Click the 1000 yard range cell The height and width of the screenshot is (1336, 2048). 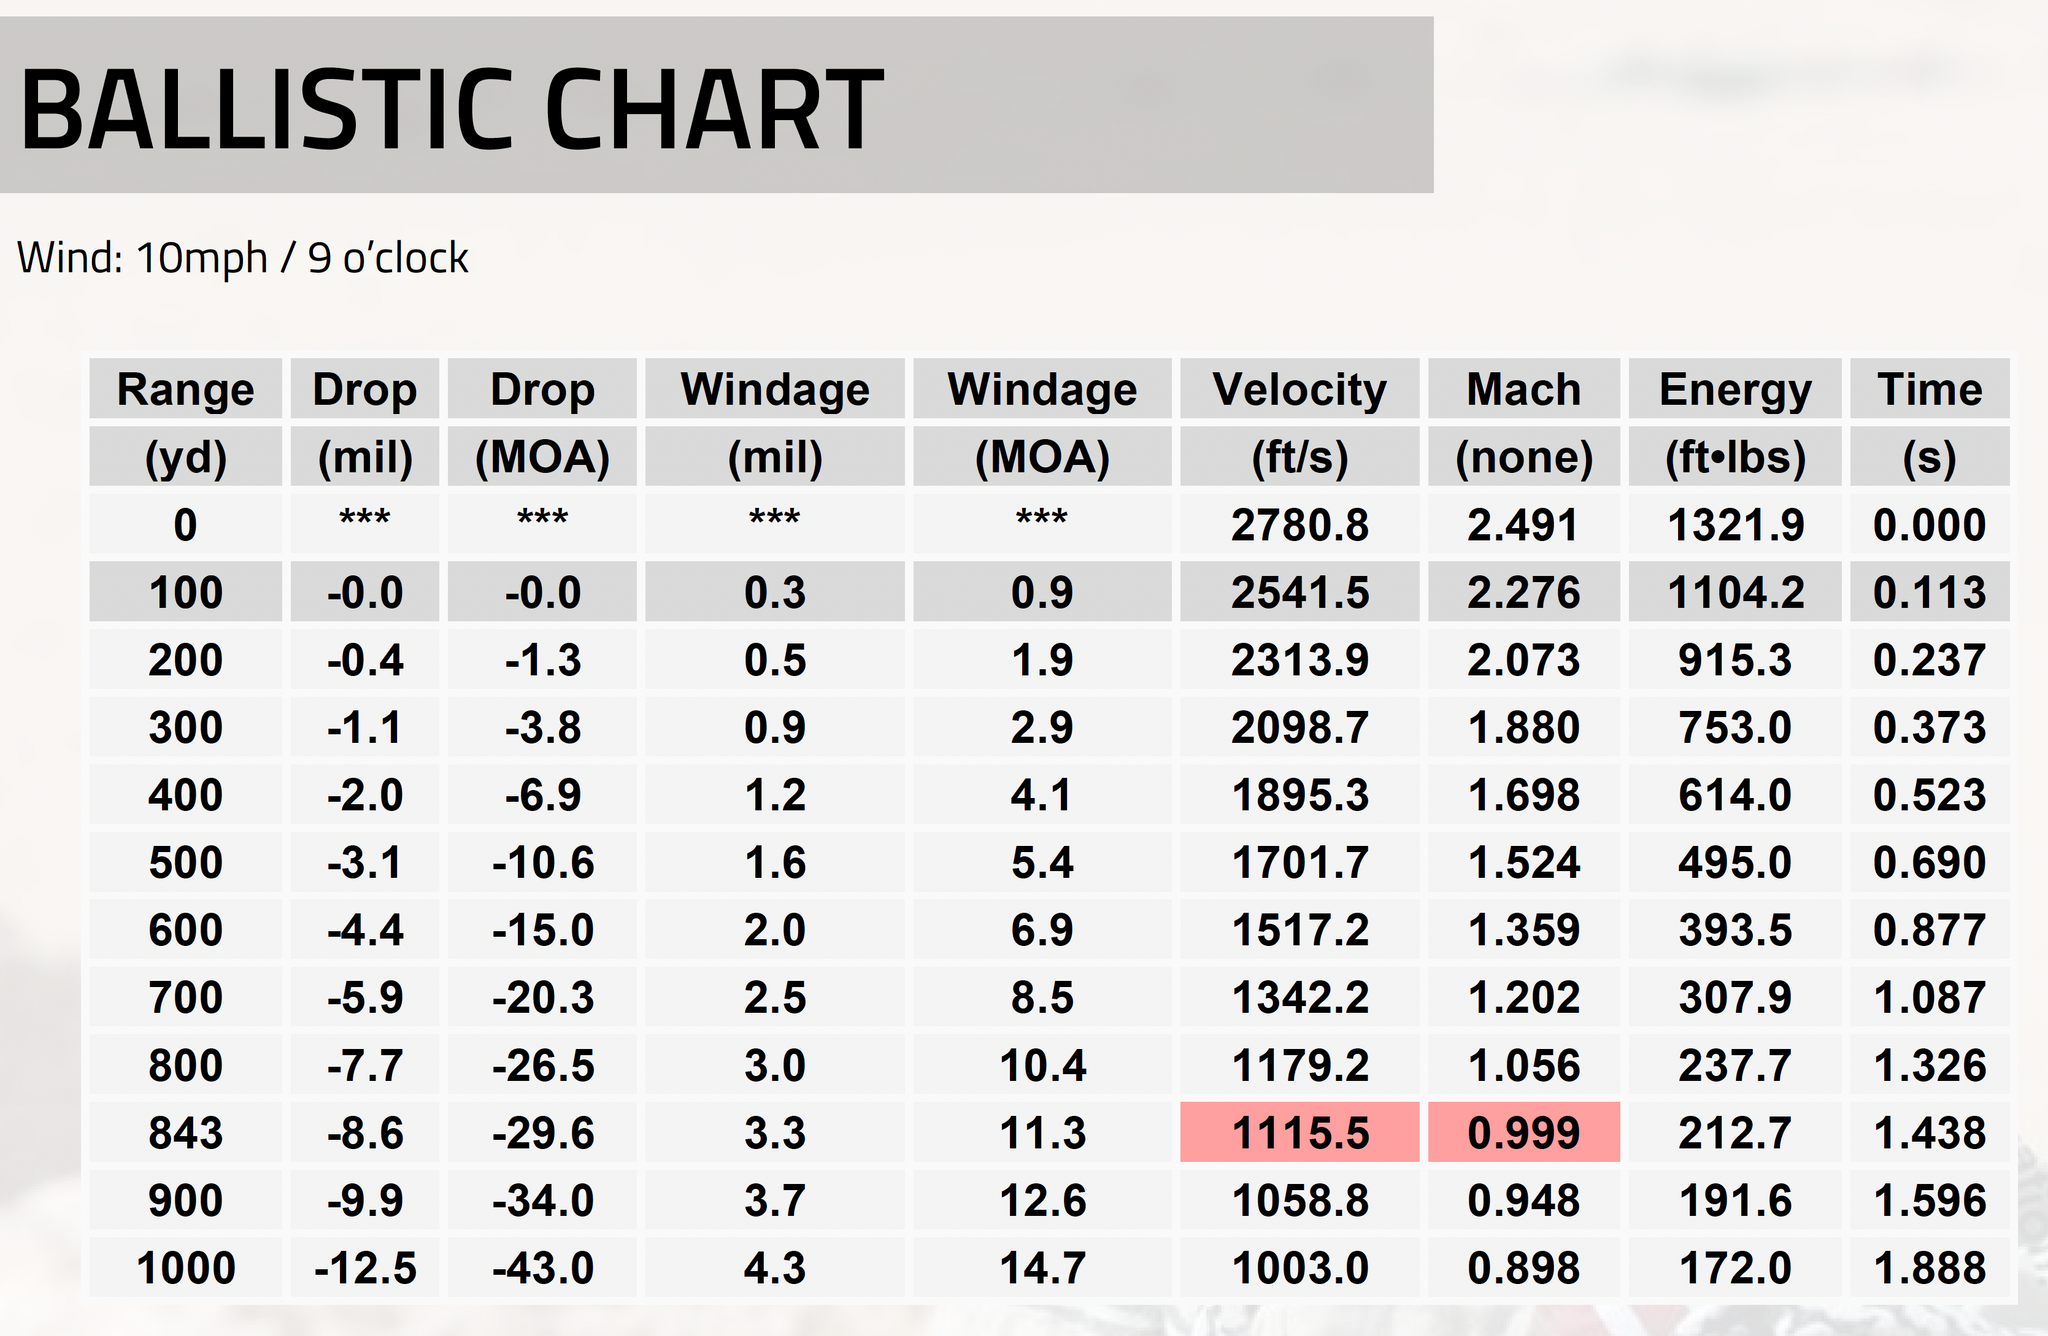click(x=185, y=1268)
